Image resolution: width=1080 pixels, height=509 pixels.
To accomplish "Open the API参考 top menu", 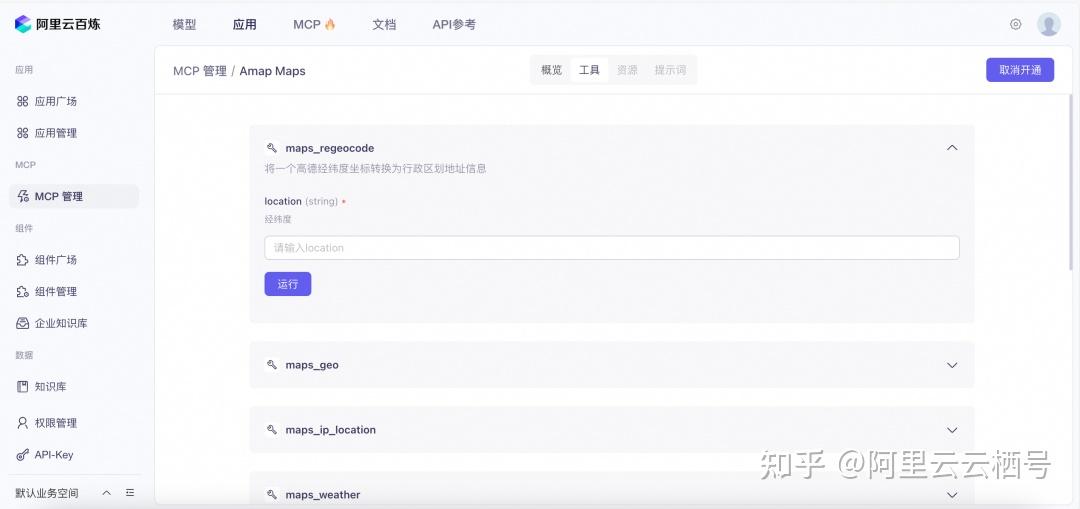I will tap(454, 24).
